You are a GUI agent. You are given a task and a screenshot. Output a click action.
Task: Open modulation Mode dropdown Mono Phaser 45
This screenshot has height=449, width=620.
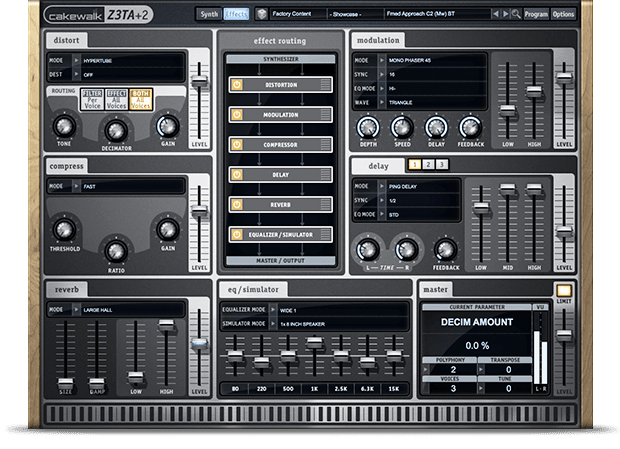click(420, 60)
